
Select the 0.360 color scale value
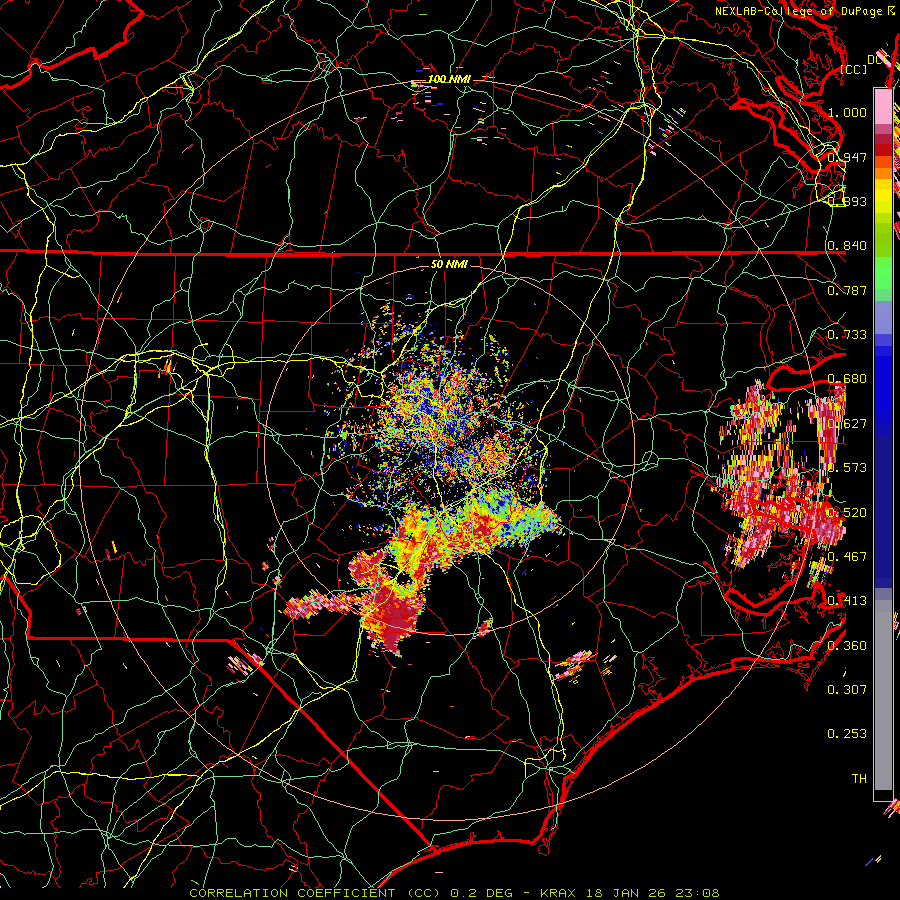tap(847, 646)
